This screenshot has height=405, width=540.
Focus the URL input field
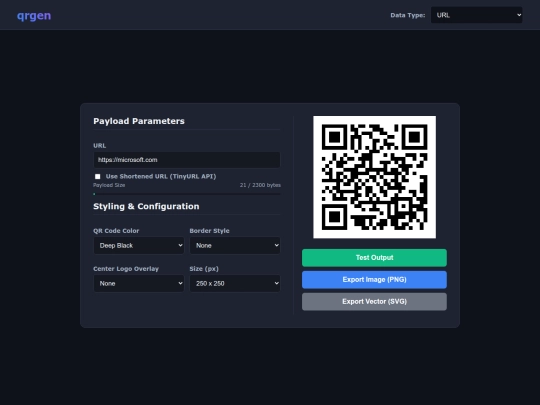tap(187, 160)
